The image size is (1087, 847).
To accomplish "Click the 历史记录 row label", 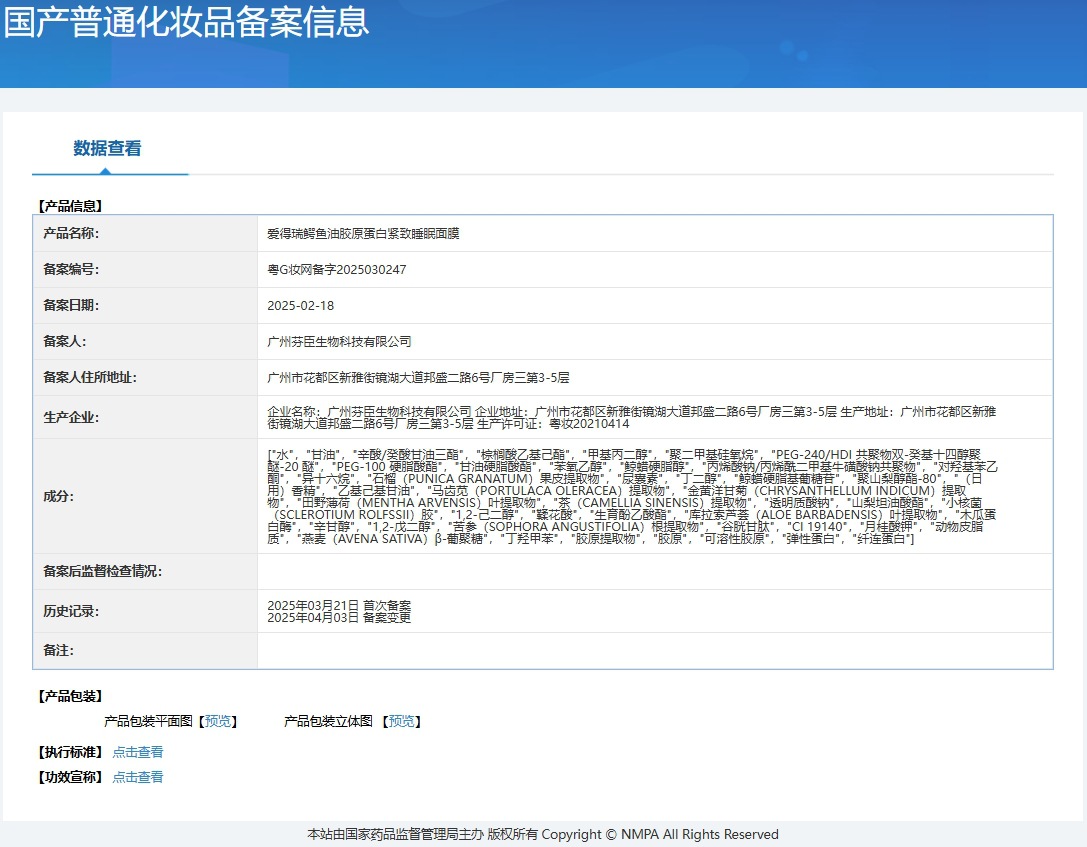I will point(71,611).
